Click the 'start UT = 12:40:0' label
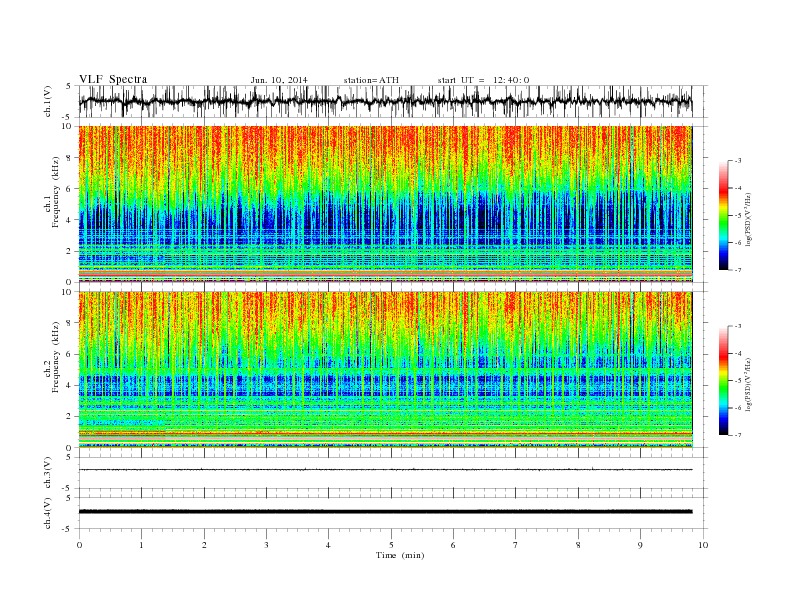792x612 pixels. [x=483, y=80]
